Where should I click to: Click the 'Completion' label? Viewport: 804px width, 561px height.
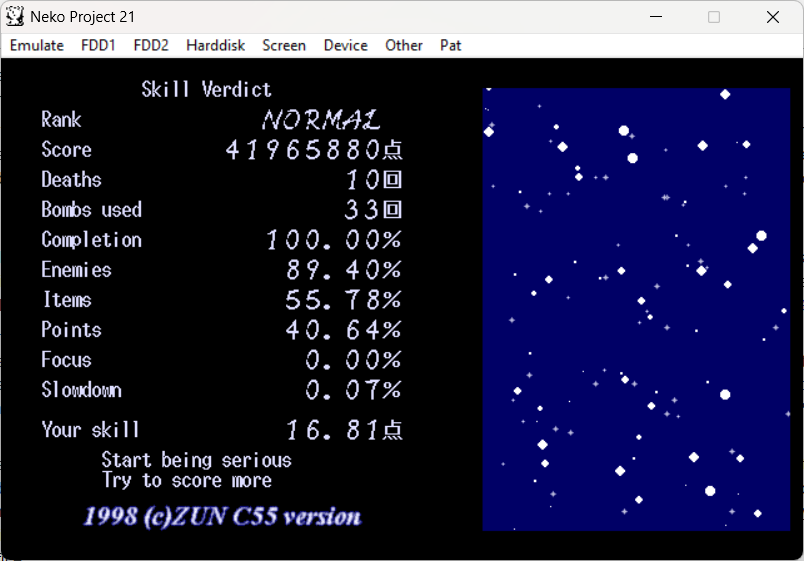point(91,239)
